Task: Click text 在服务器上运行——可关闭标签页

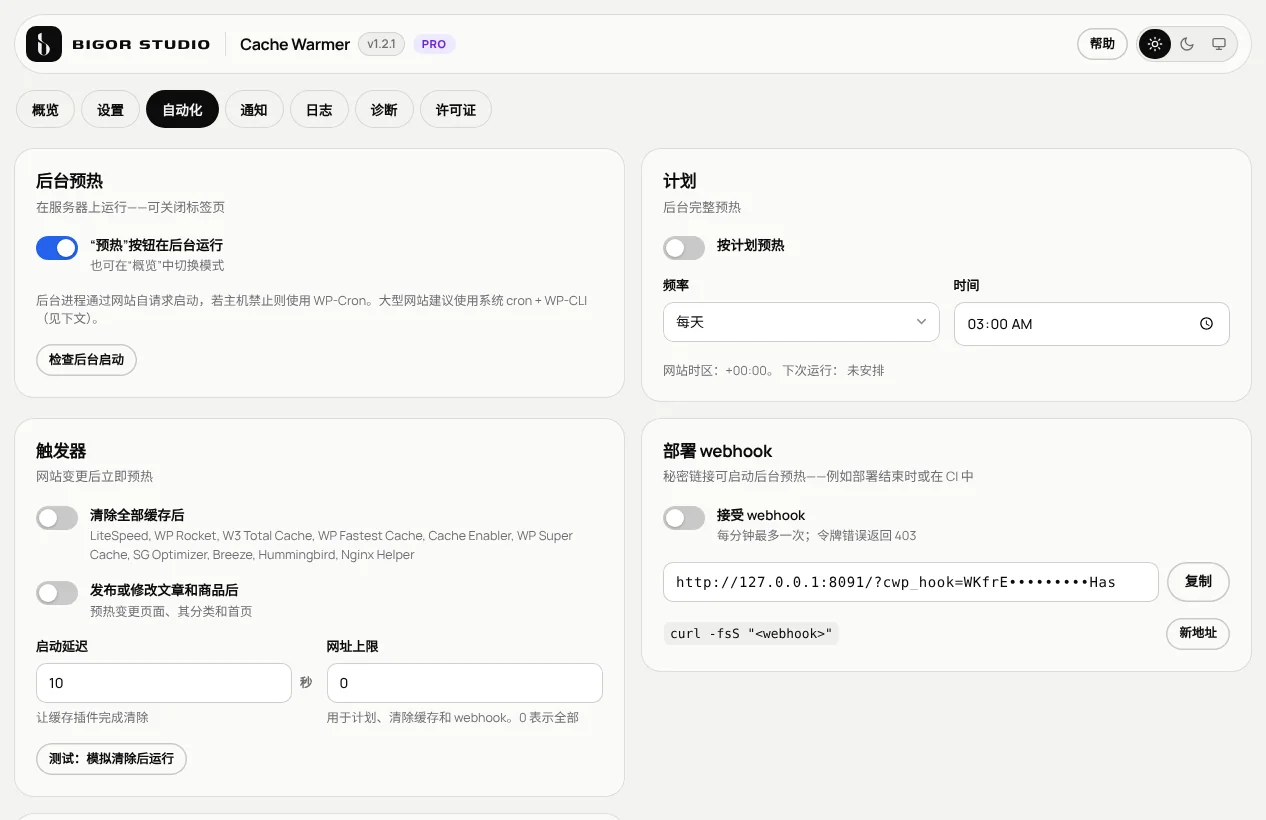Action: click(131, 207)
